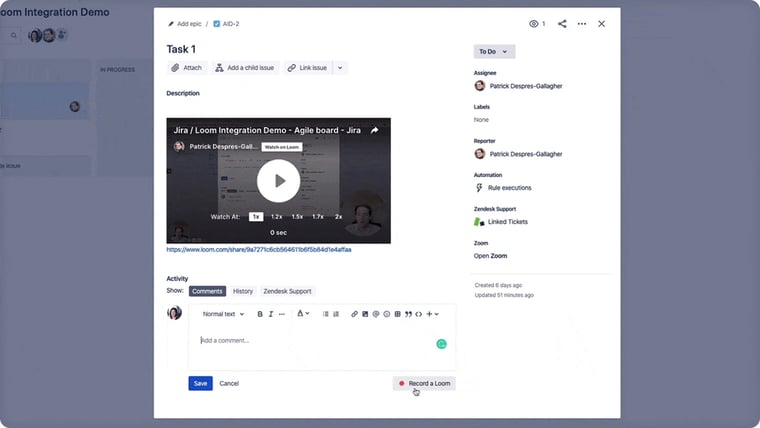Click in the Add a comment field

(x=310, y=341)
